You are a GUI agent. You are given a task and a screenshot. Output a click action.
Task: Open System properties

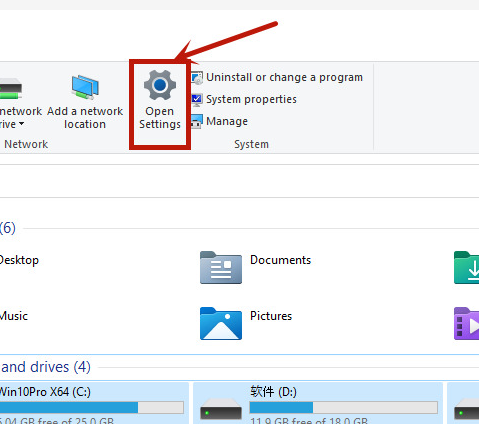pos(251,99)
